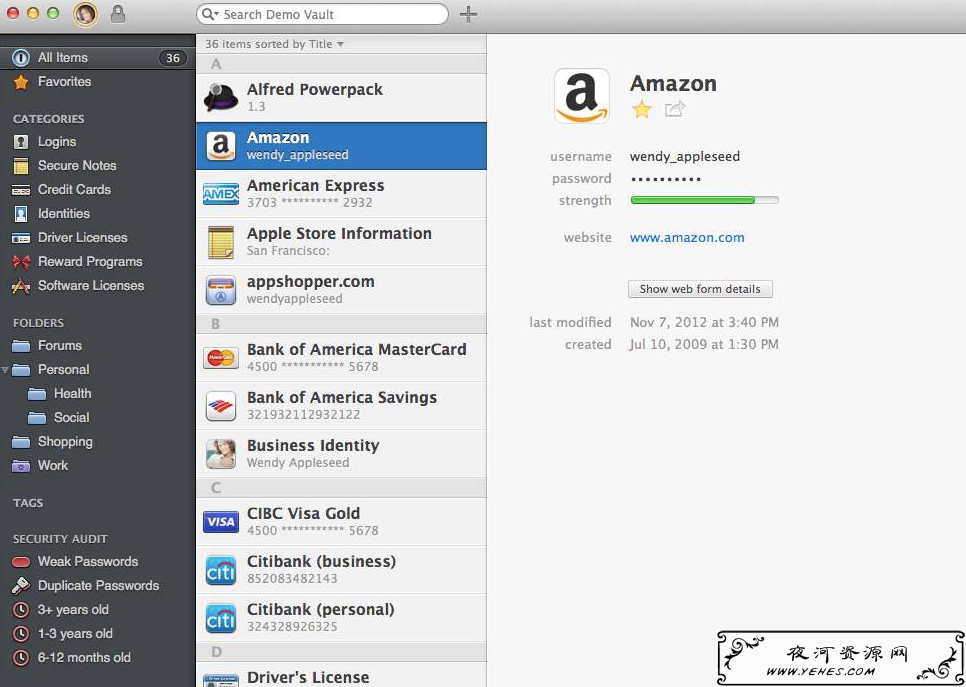Click Show web form details button
Screen dimensions: 966x687
point(700,289)
